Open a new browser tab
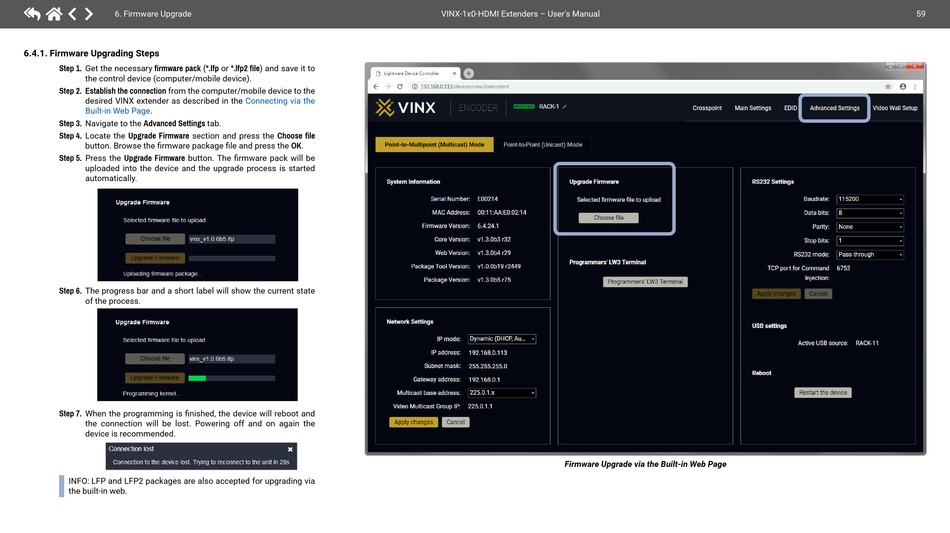950x533 pixels. 468,73
